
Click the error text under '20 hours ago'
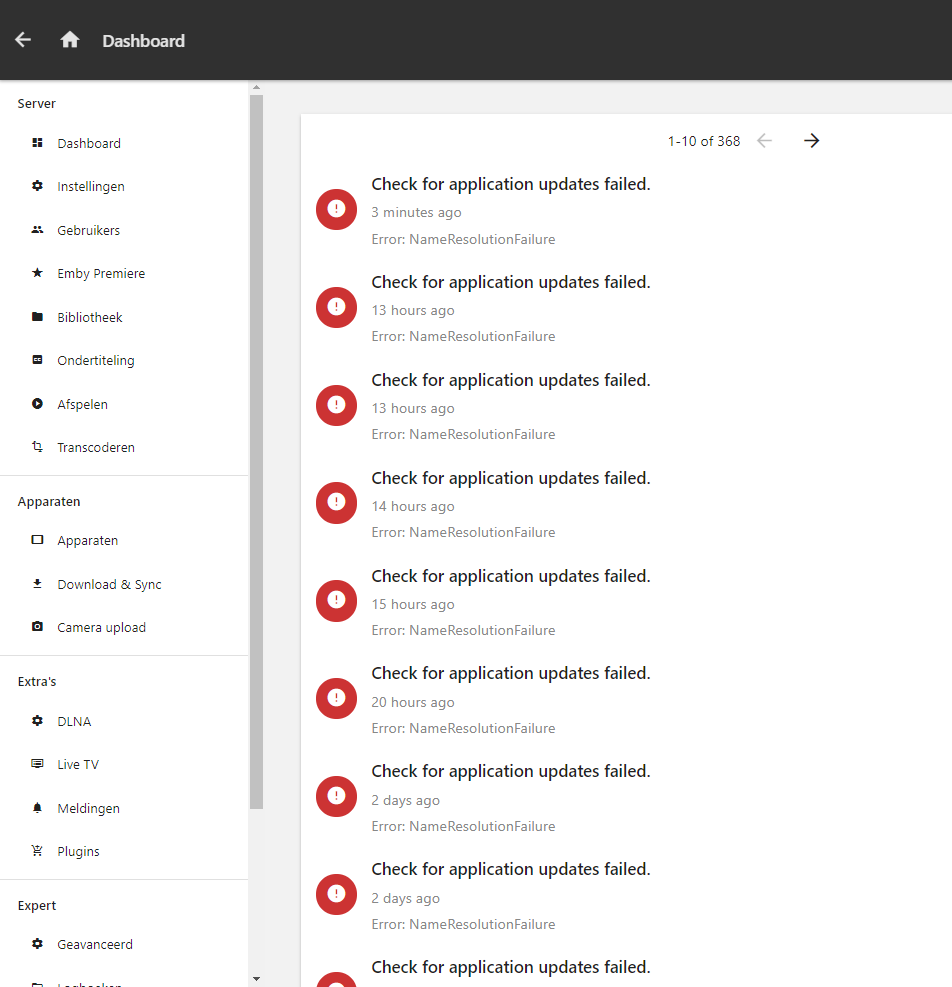pos(463,728)
